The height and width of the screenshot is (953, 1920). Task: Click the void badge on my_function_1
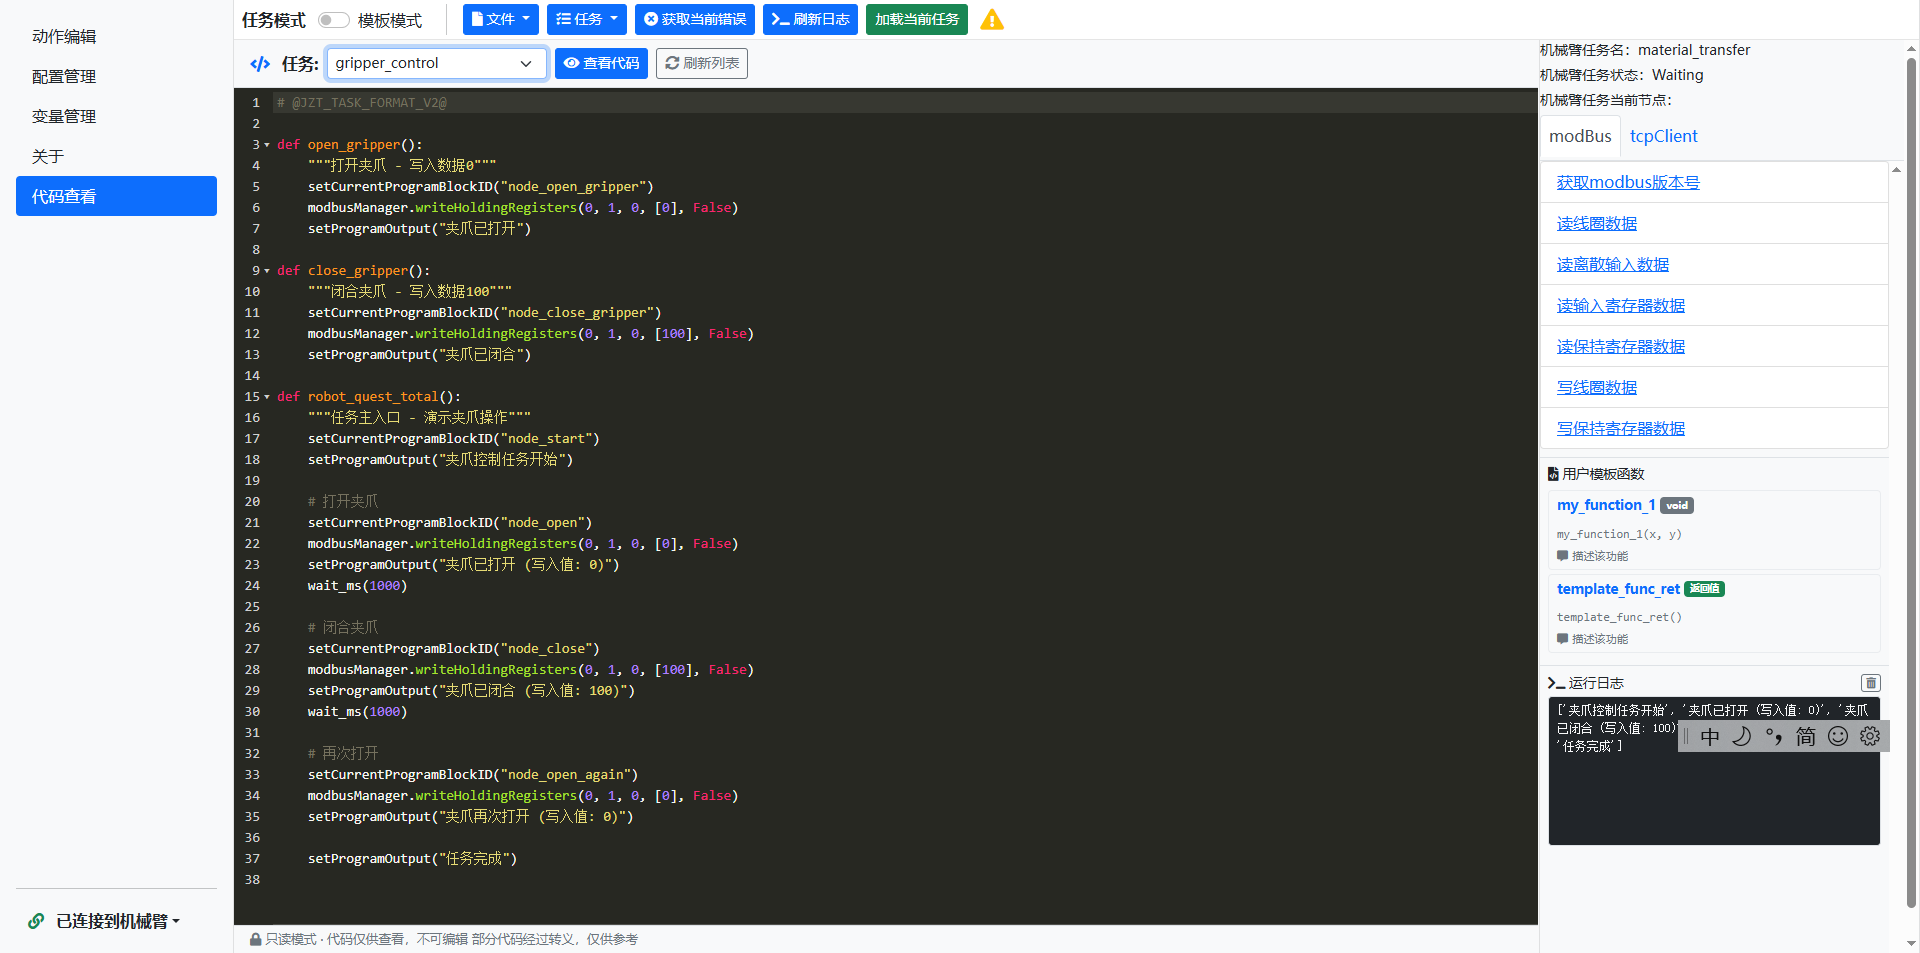point(1677,506)
